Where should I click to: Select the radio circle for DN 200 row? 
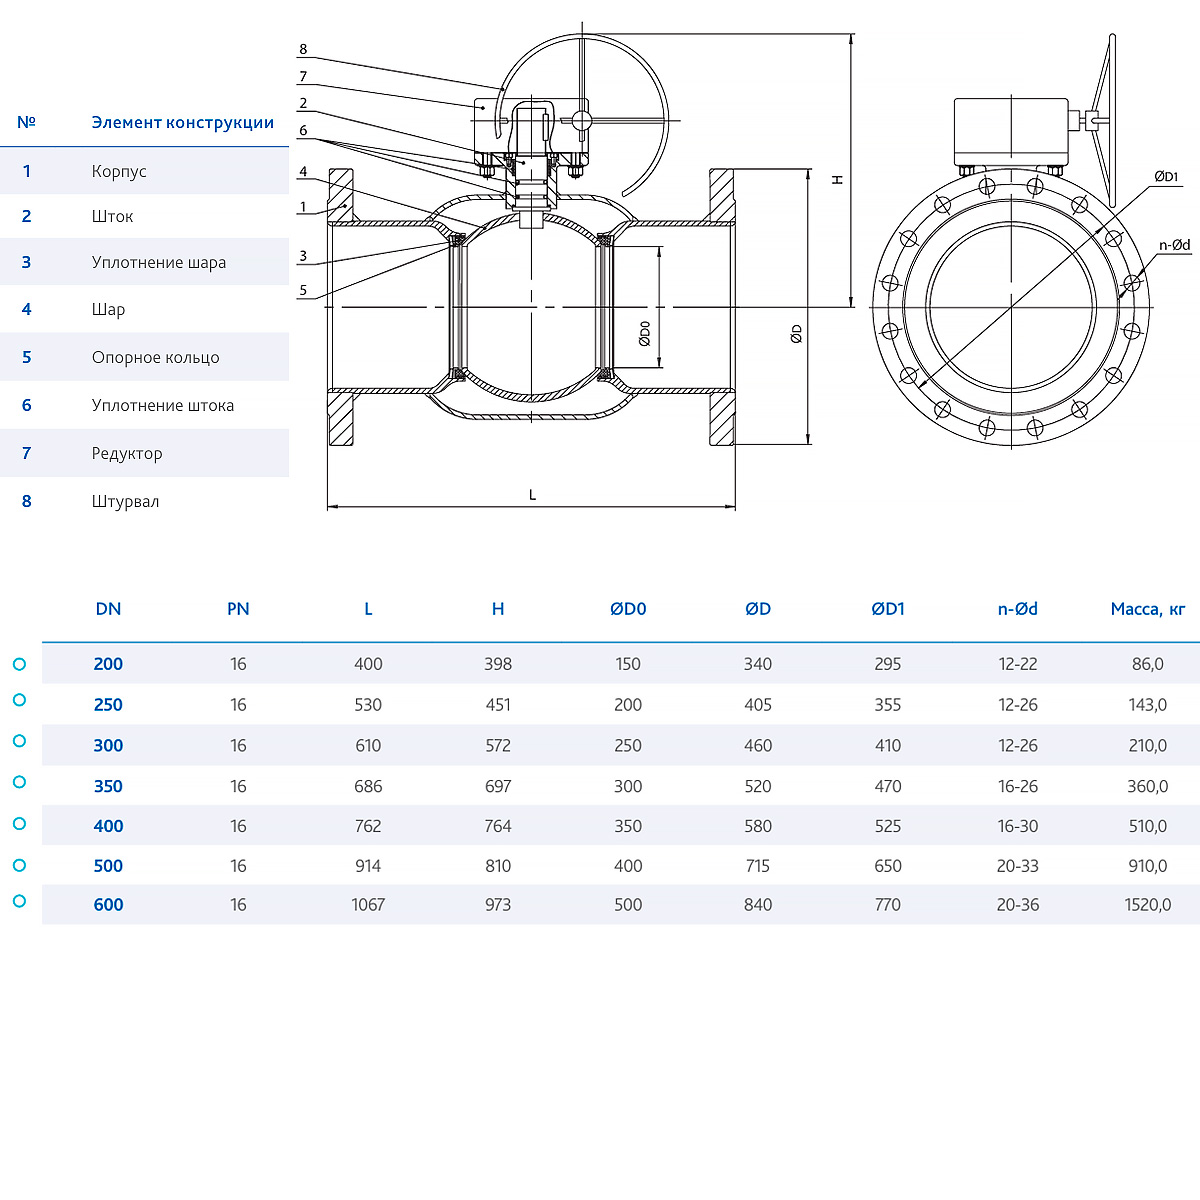(x=19, y=664)
